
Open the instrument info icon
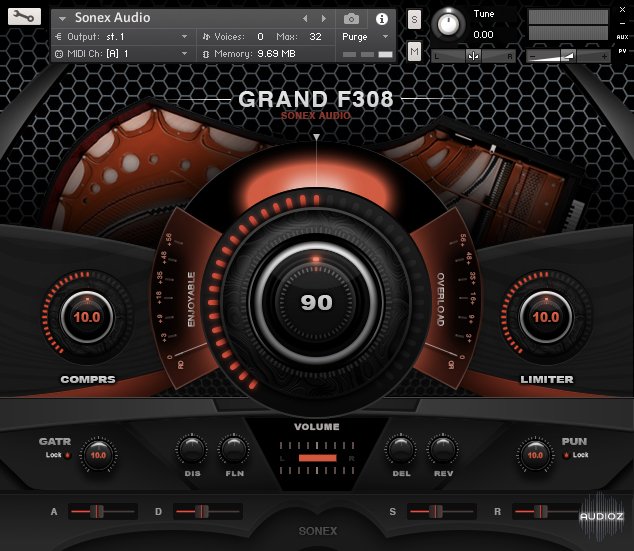point(382,19)
